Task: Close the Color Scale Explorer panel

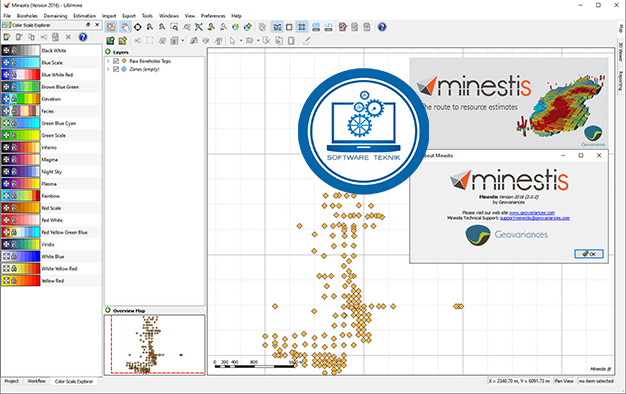Action: 97,25
